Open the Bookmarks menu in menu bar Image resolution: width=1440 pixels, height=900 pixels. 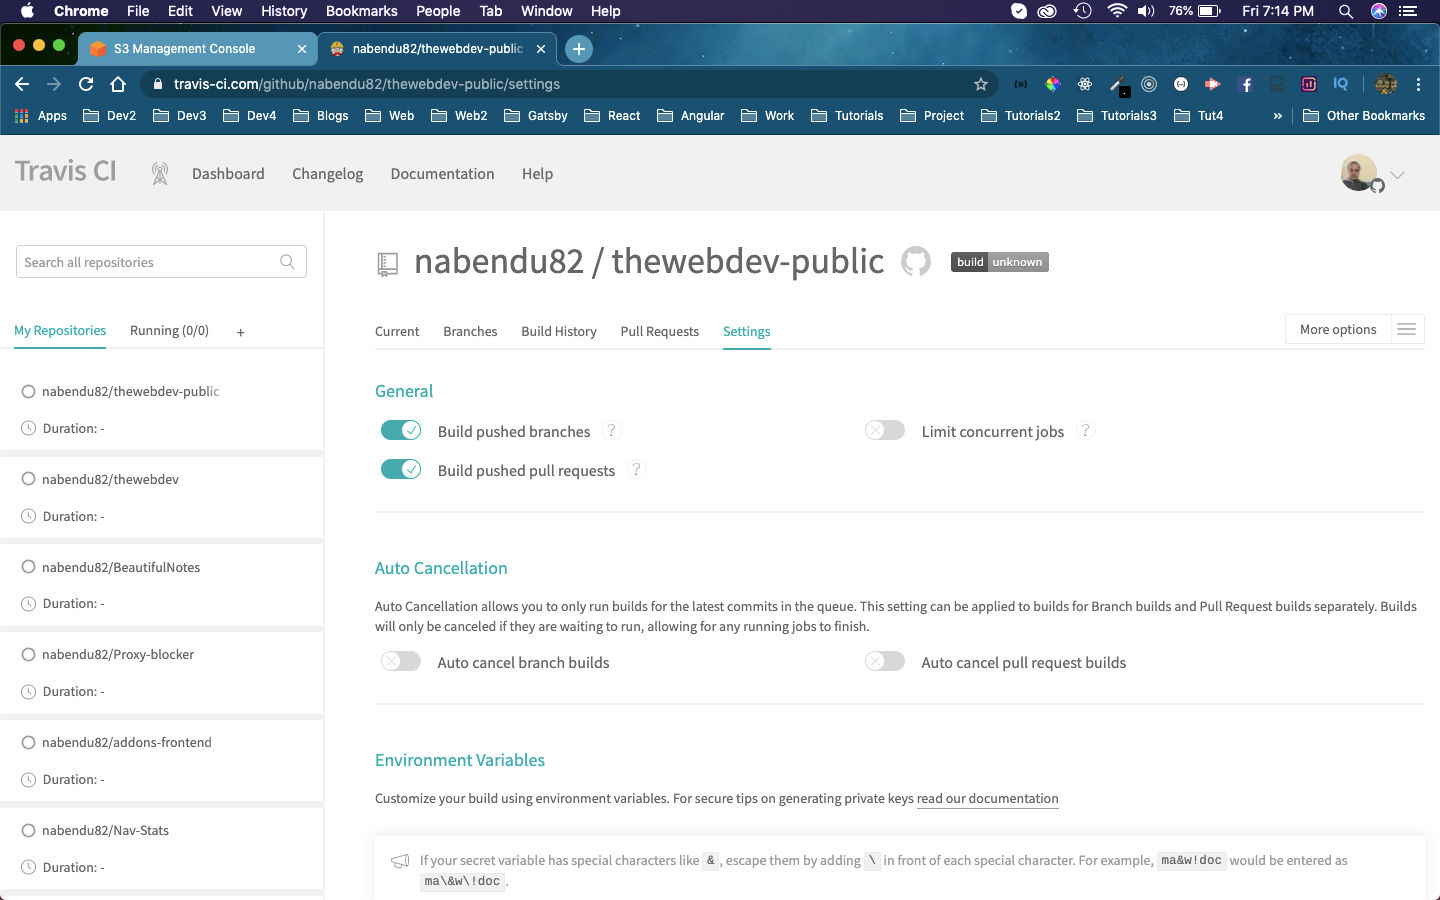coord(362,11)
